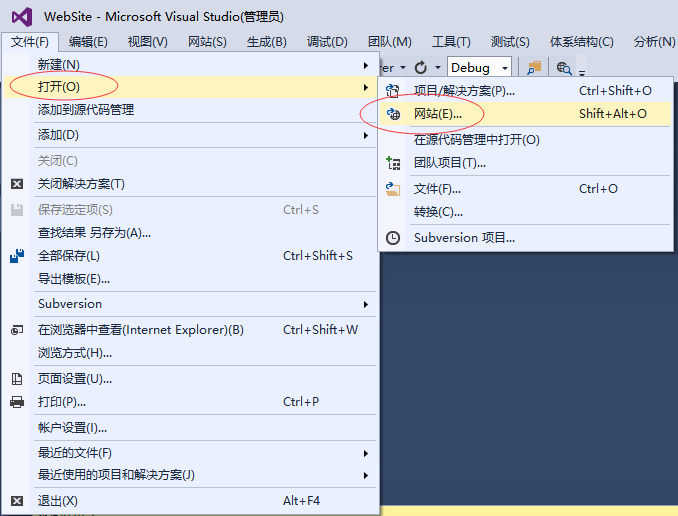This screenshot has height=516, width=678.
Task: Open the 团队(M) menu
Action: point(390,42)
